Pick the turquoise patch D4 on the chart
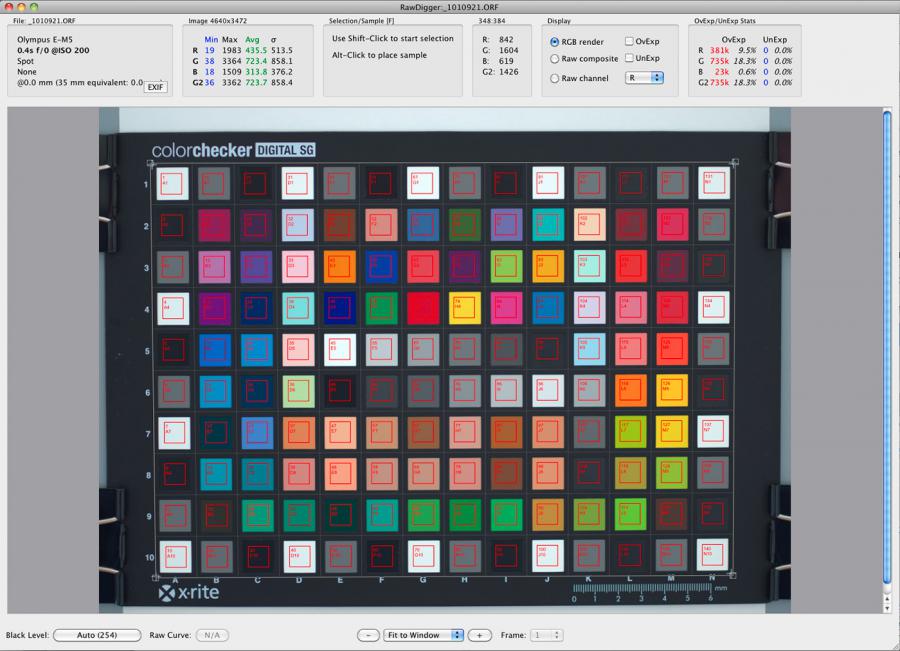Screen dimensions: 900x651 (298, 308)
